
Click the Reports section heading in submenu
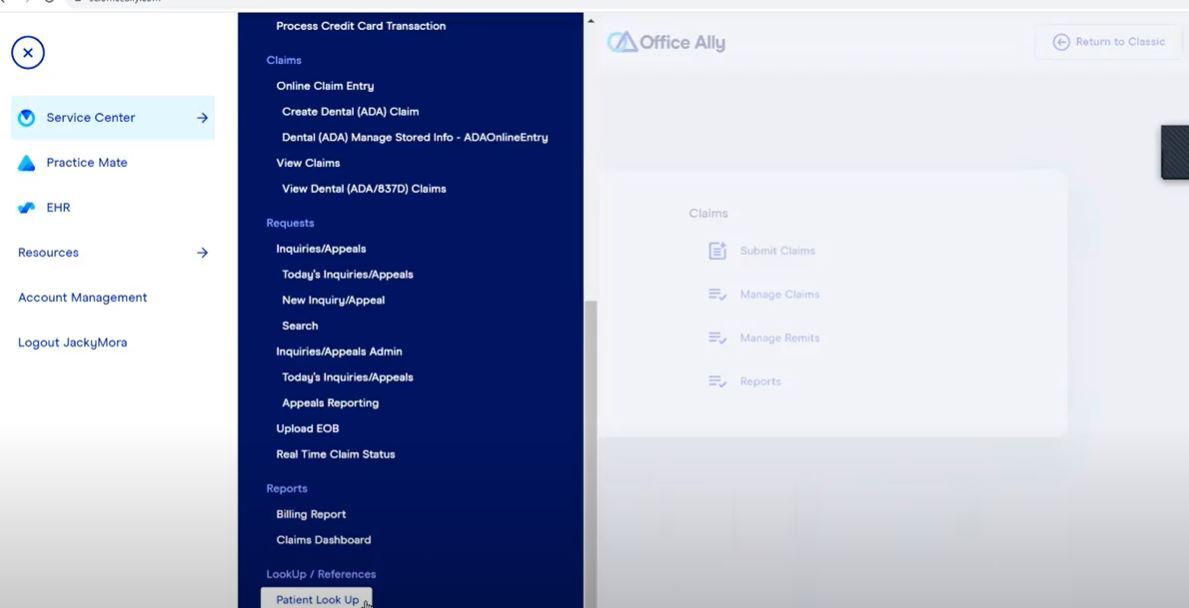click(287, 489)
